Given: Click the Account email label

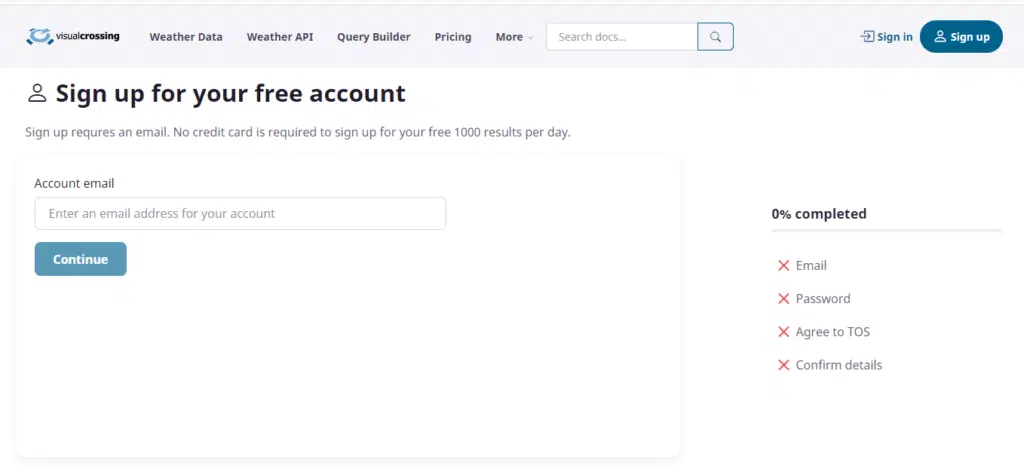Looking at the screenshot, I should tap(74, 184).
